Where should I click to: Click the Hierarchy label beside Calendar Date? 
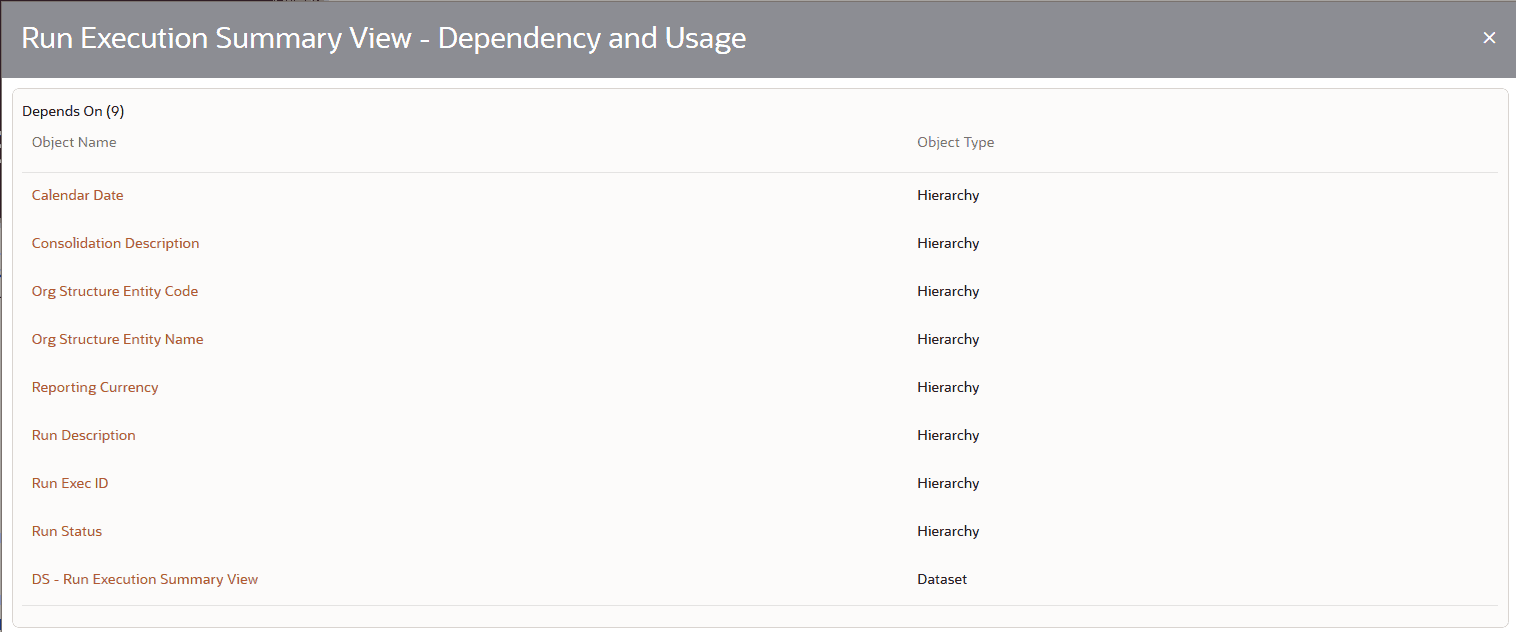947,195
